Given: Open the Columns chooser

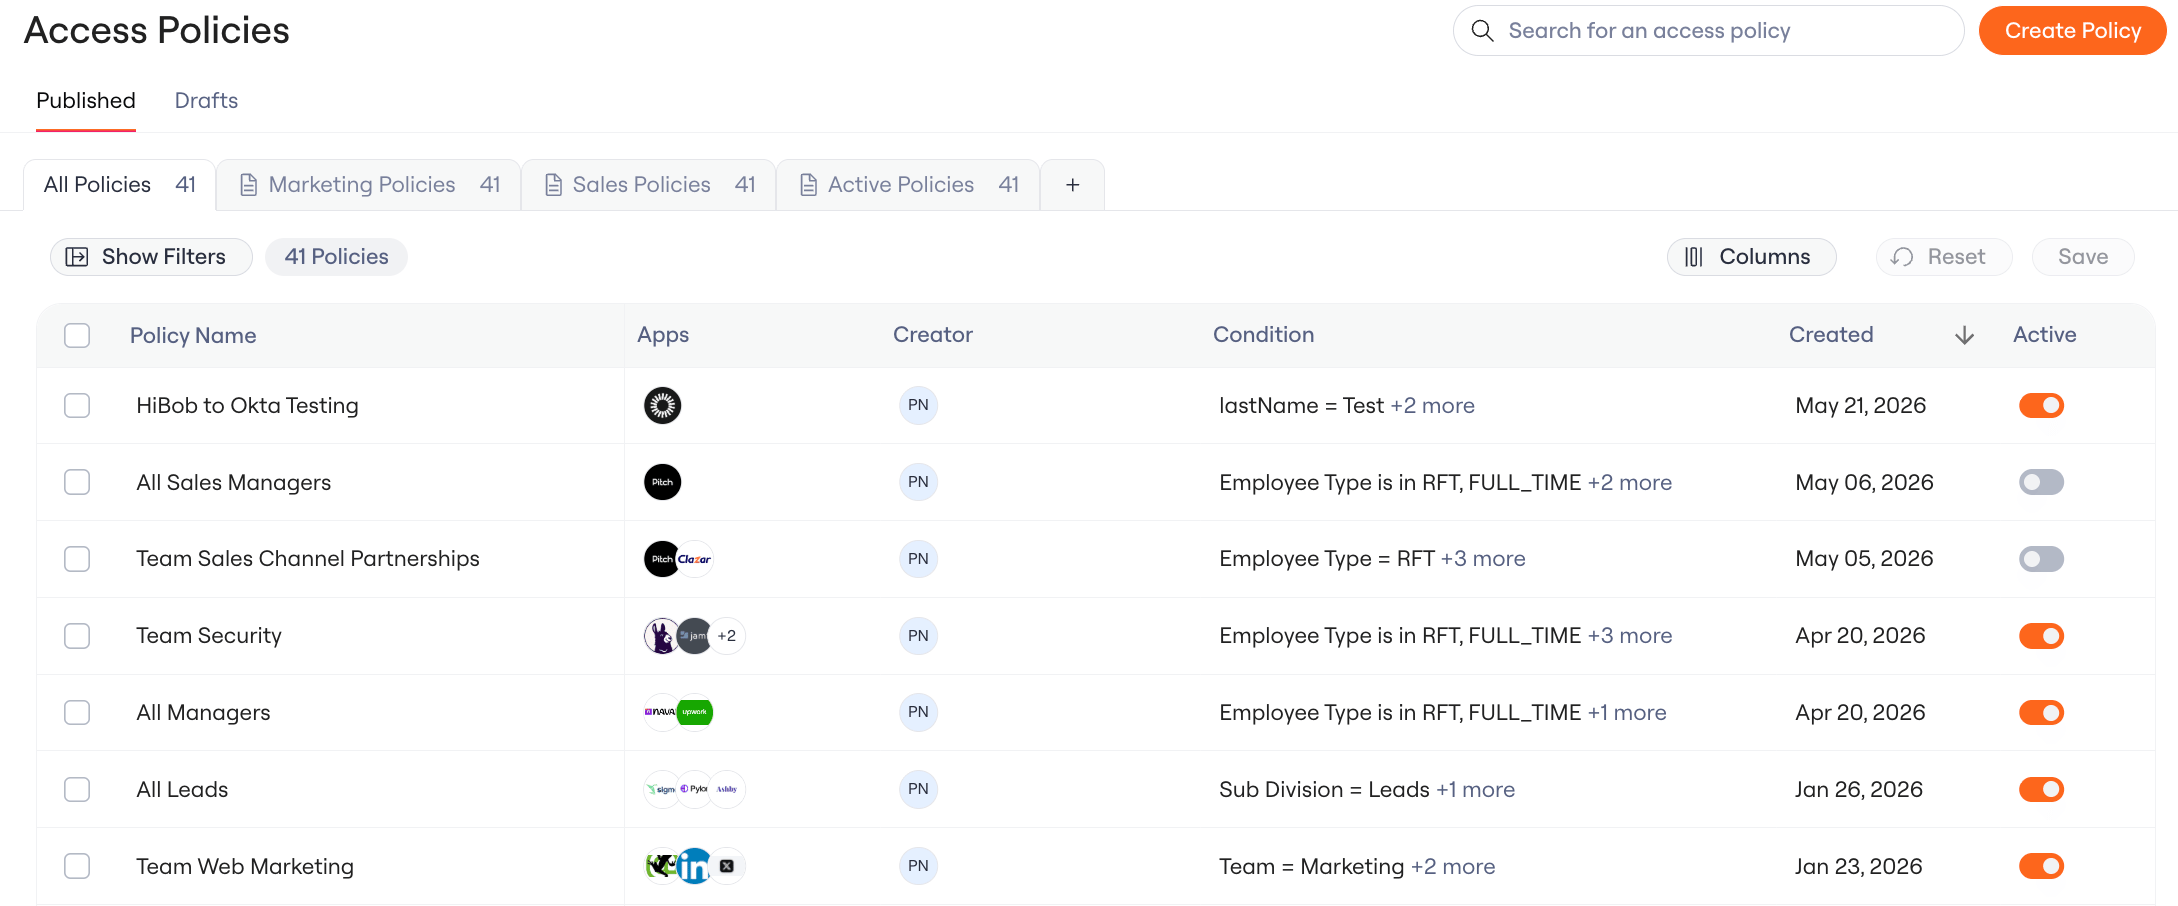Looking at the screenshot, I should 1751,257.
